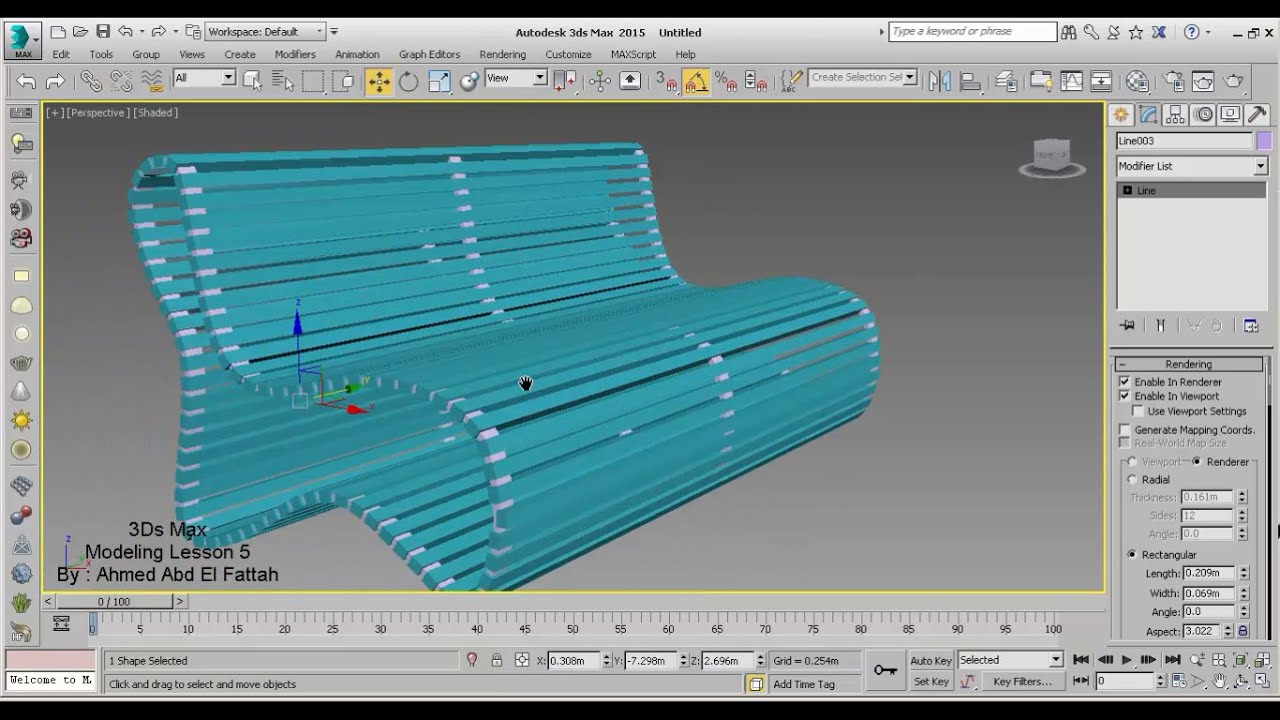Check Use Viewport Settings option
The height and width of the screenshot is (720, 1280).
(x=1138, y=411)
